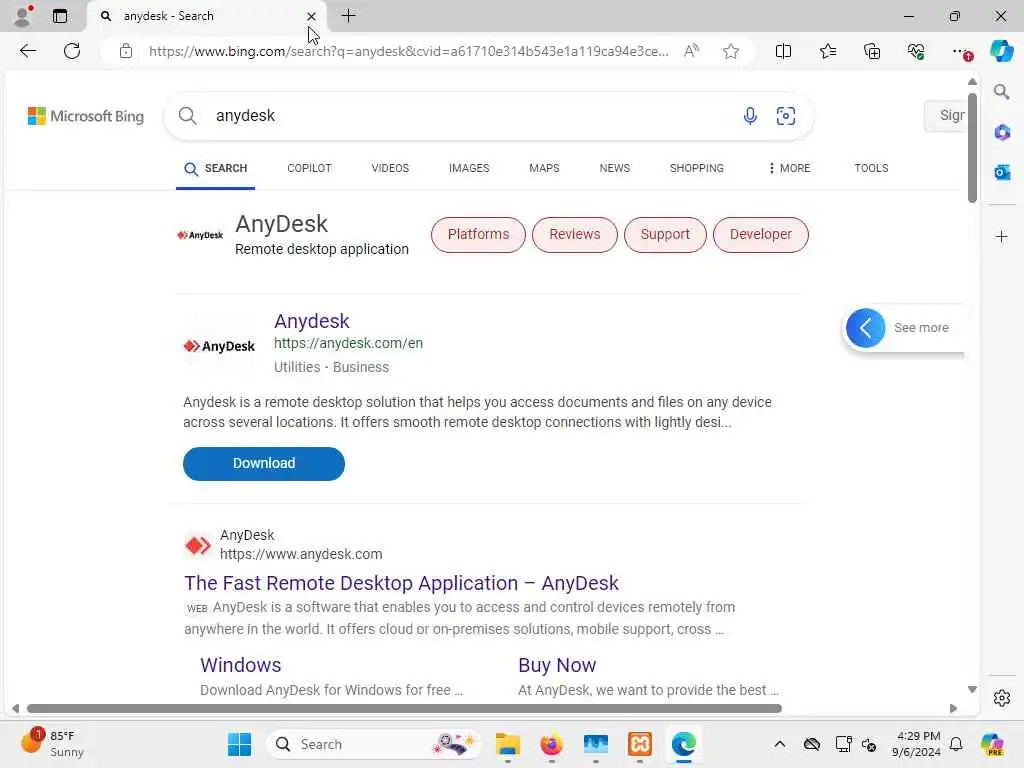1024x768 pixels.
Task: Open a new tab with plus button
Action: (x=349, y=16)
